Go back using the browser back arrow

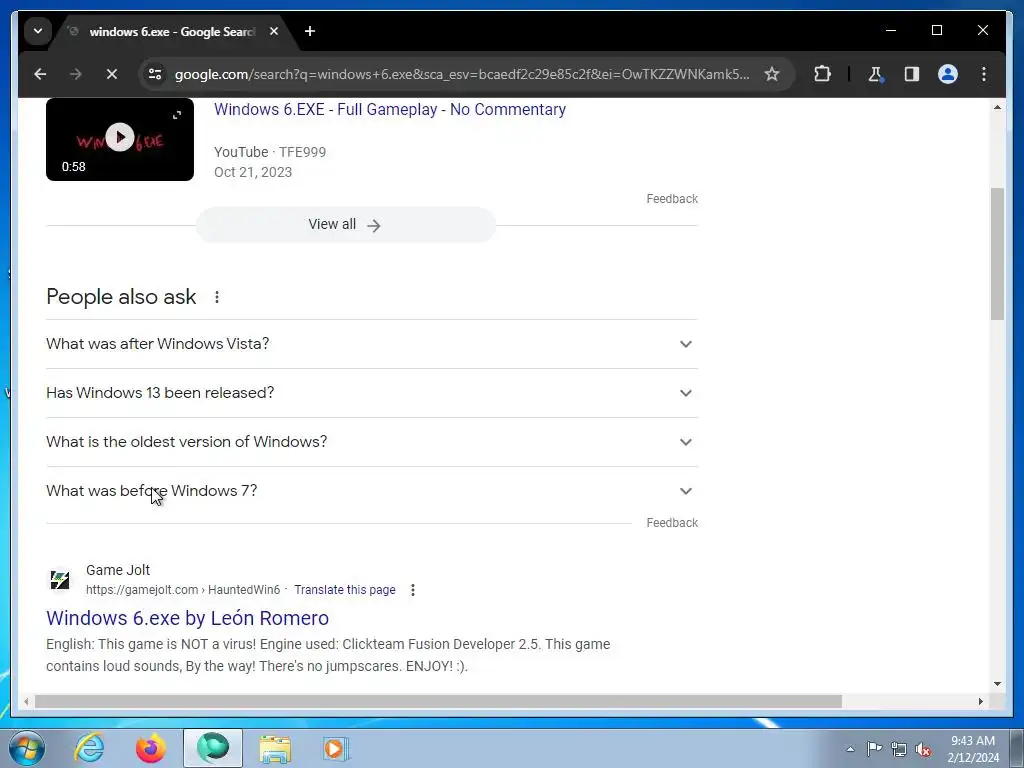click(40, 74)
